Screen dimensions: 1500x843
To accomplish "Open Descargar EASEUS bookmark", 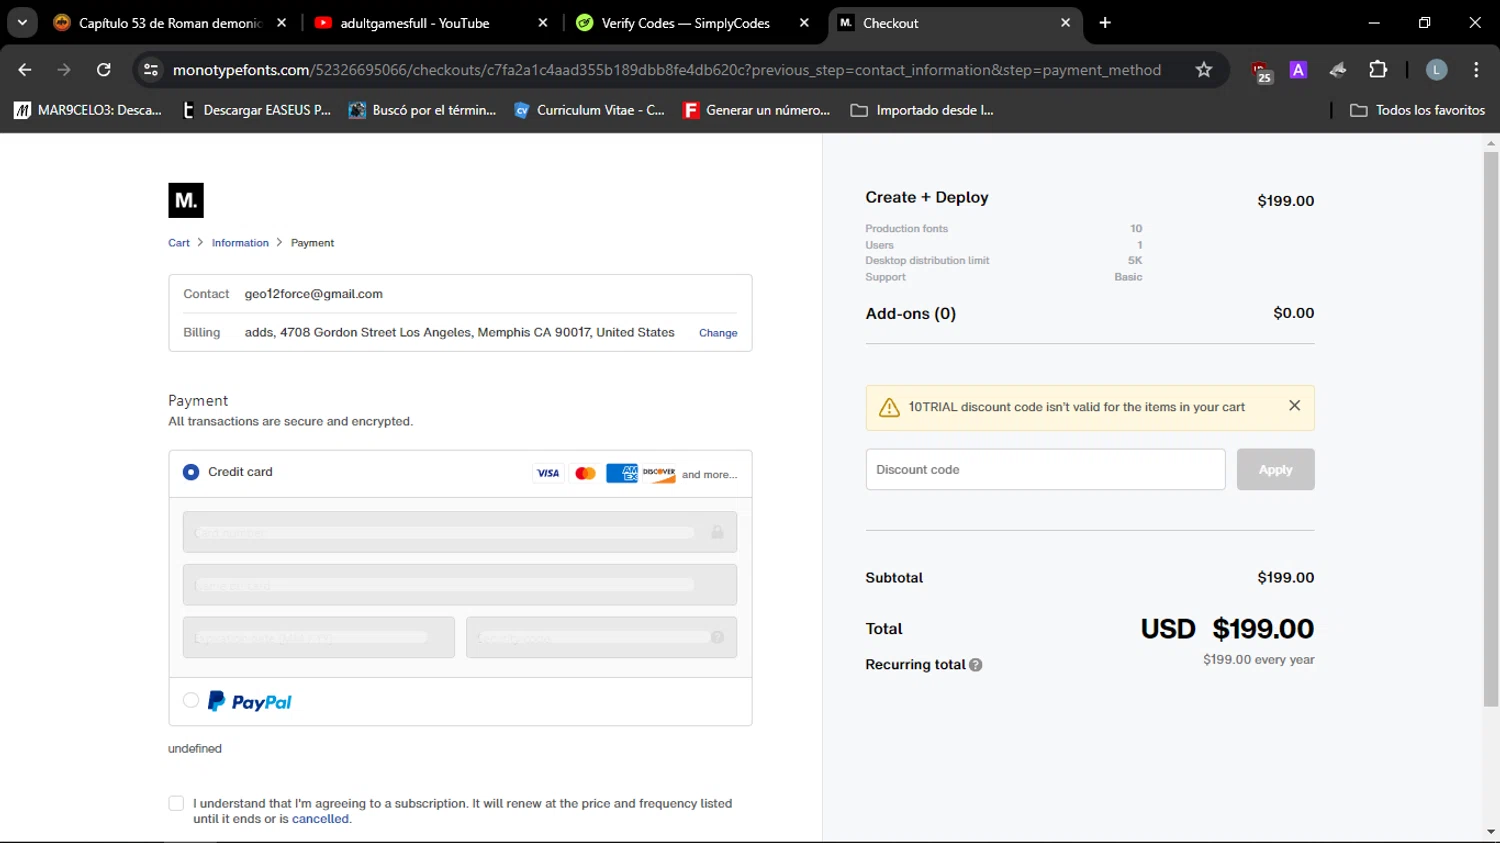I will (x=256, y=110).
